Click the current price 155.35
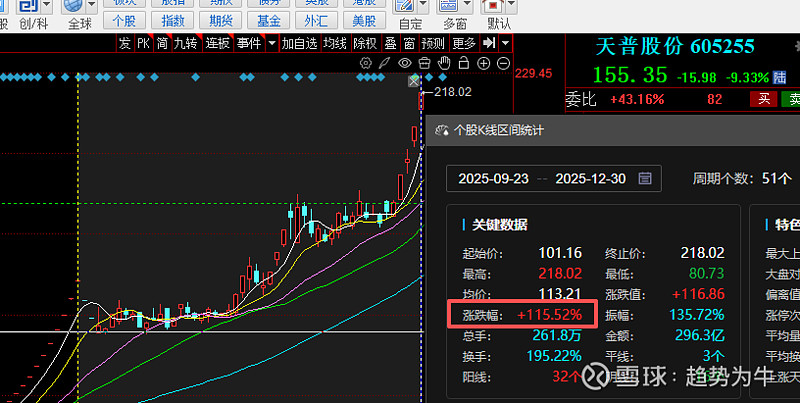 click(x=630, y=75)
